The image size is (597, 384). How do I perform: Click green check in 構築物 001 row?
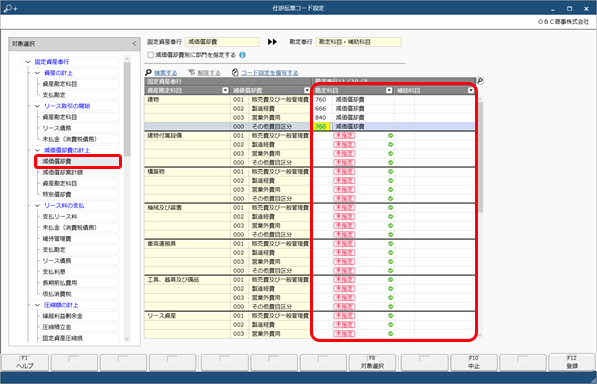pos(390,172)
